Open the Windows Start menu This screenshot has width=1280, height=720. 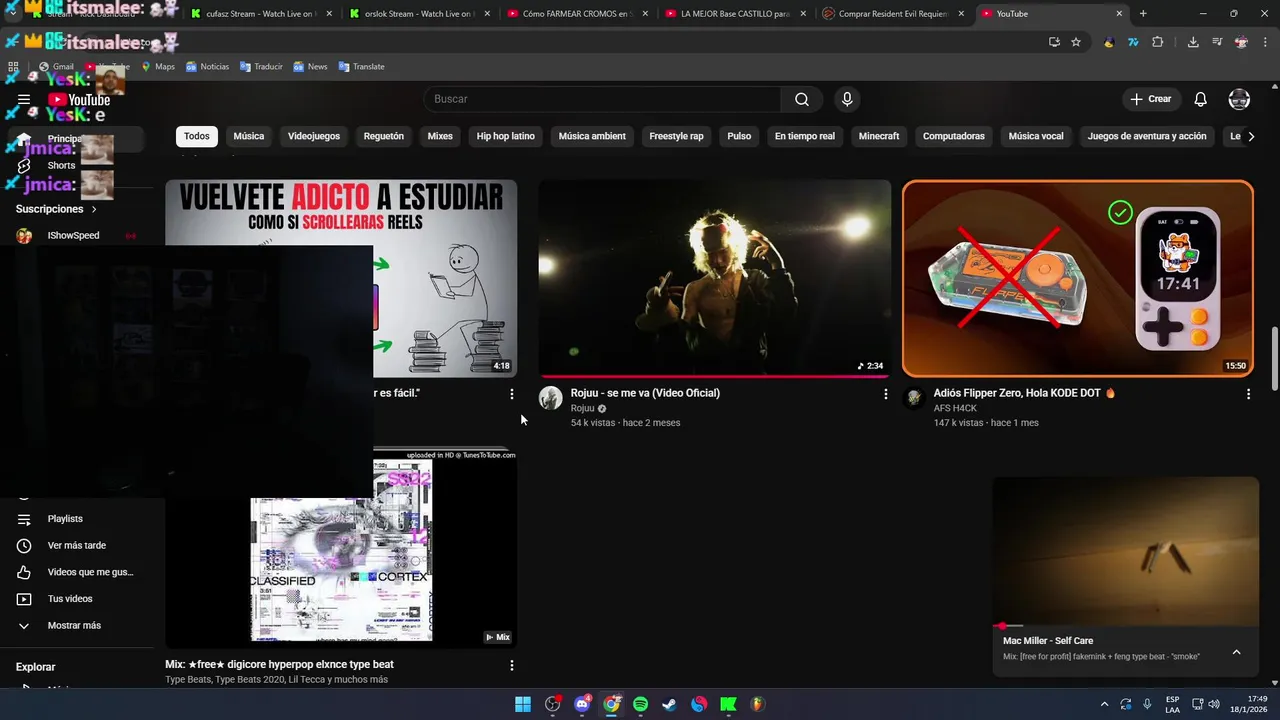point(523,704)
